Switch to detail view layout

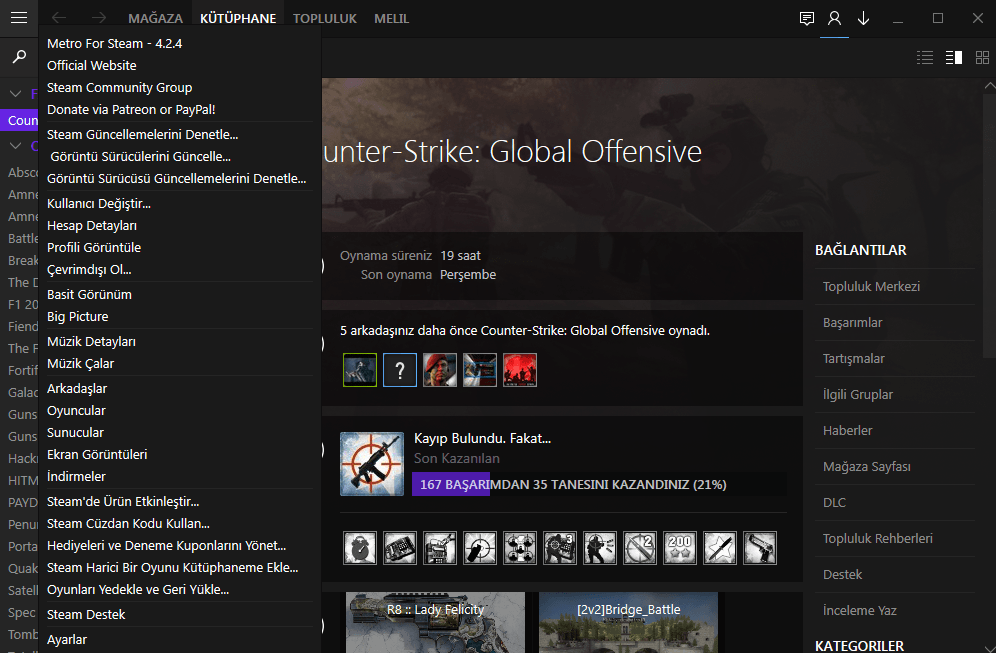point(953,58)
